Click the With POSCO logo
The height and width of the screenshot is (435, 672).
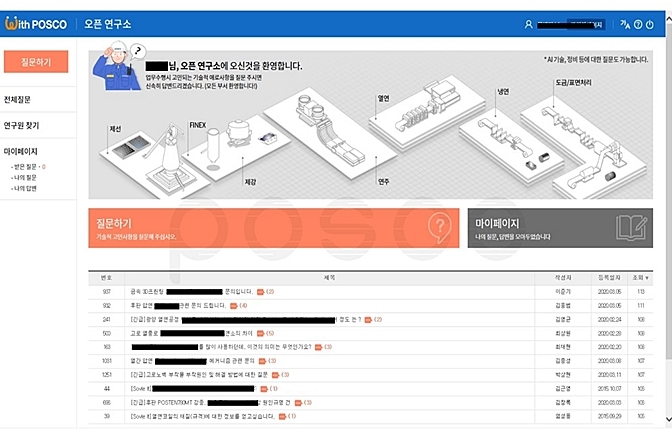pos(36,24)
